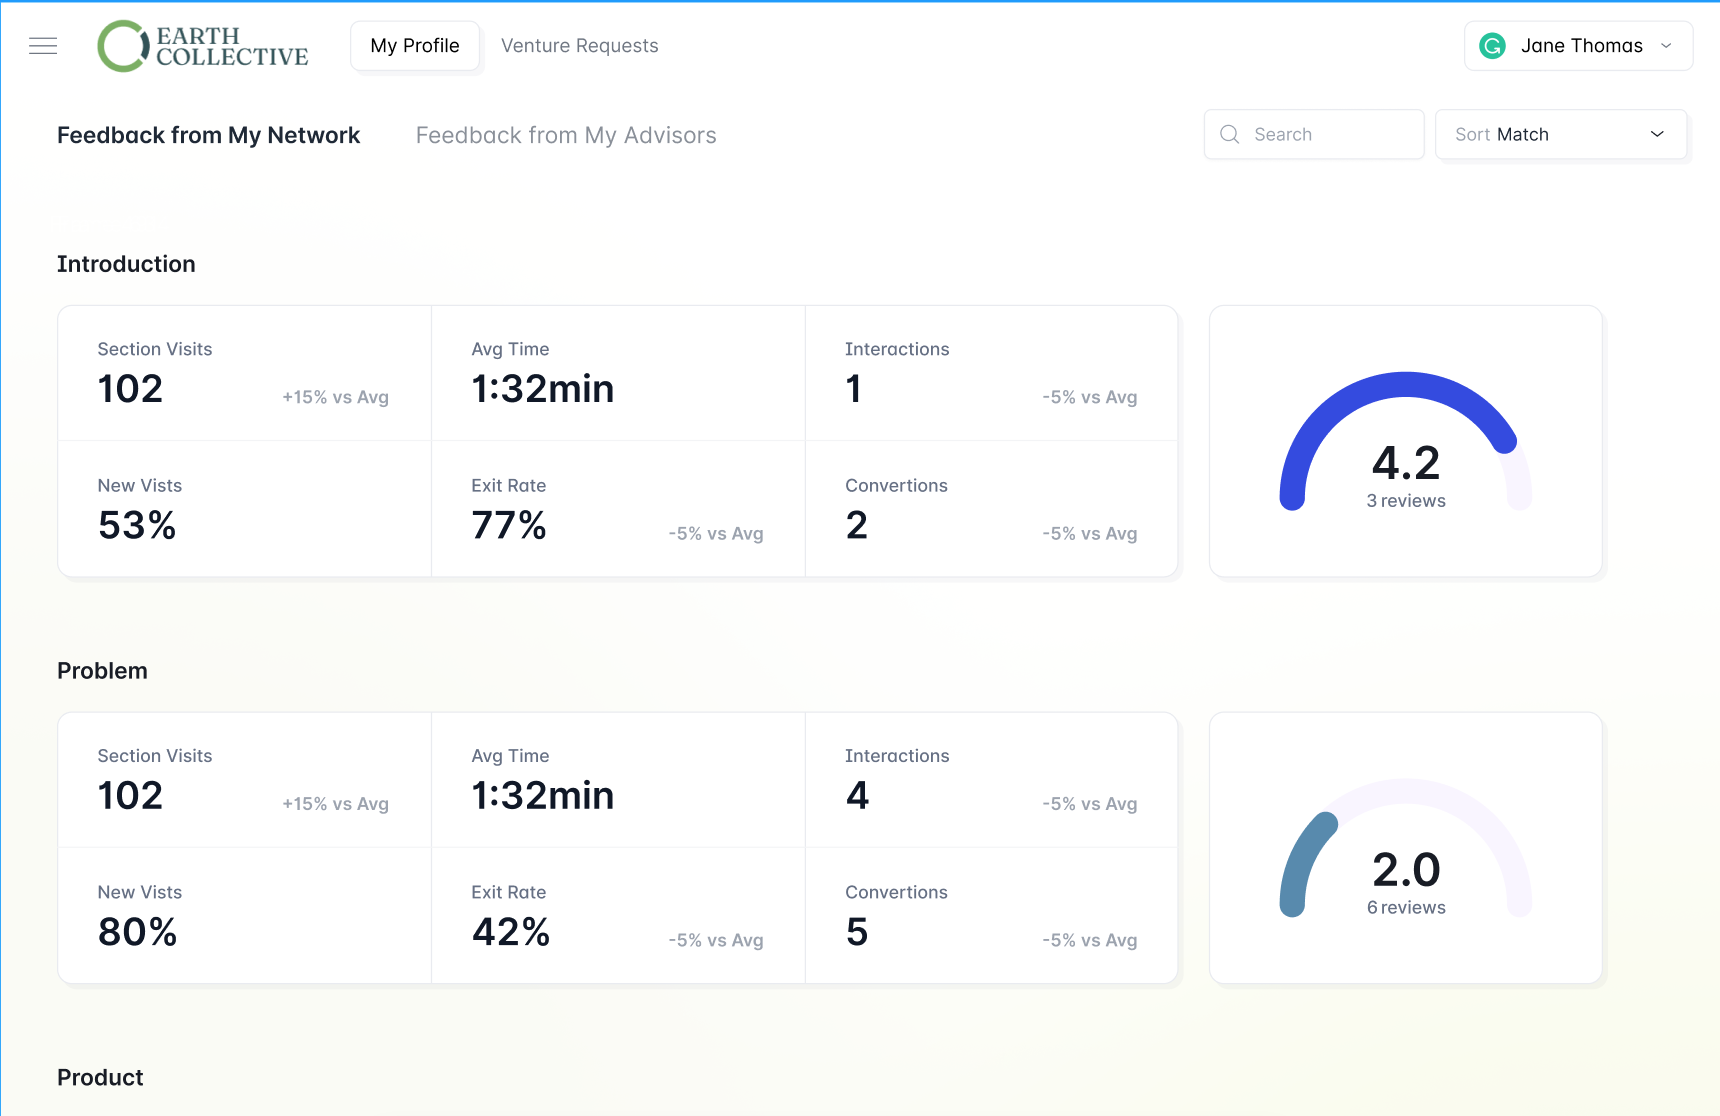Switch to the Venture Requests tab
Viewport: 1720px width, 1116px height.
[x=579, y=45]
